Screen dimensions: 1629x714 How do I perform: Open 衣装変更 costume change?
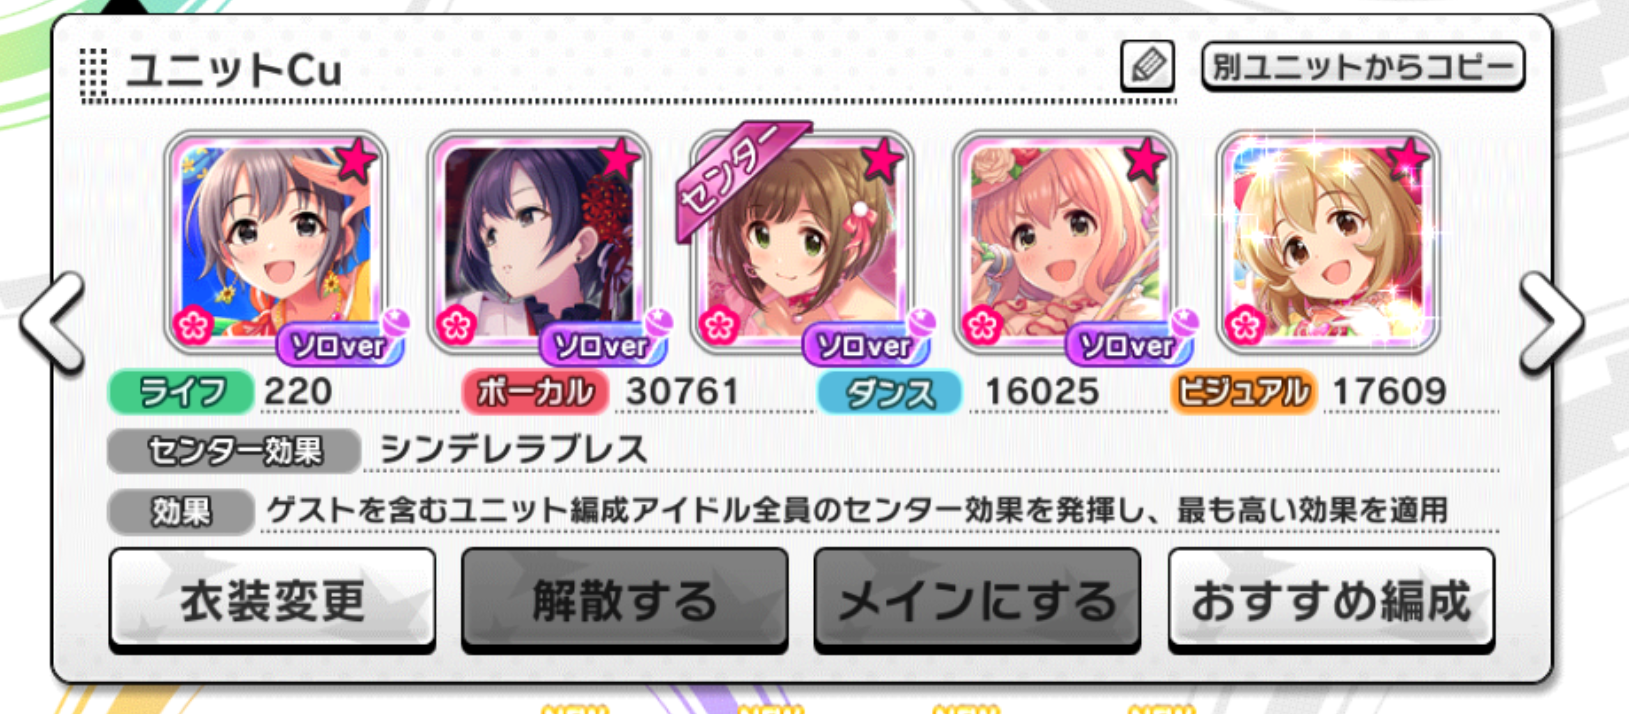272,601
